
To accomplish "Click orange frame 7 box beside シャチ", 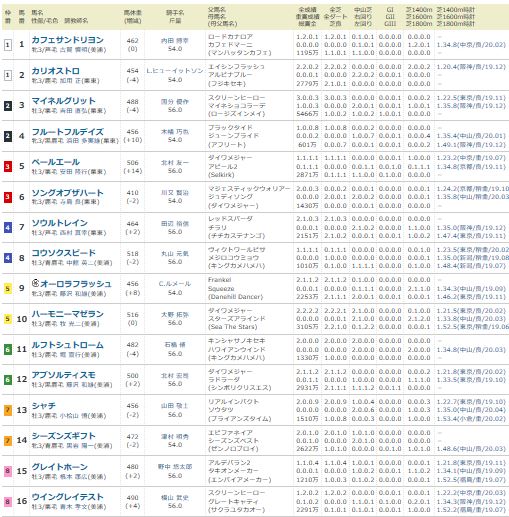I will point(8,410).
